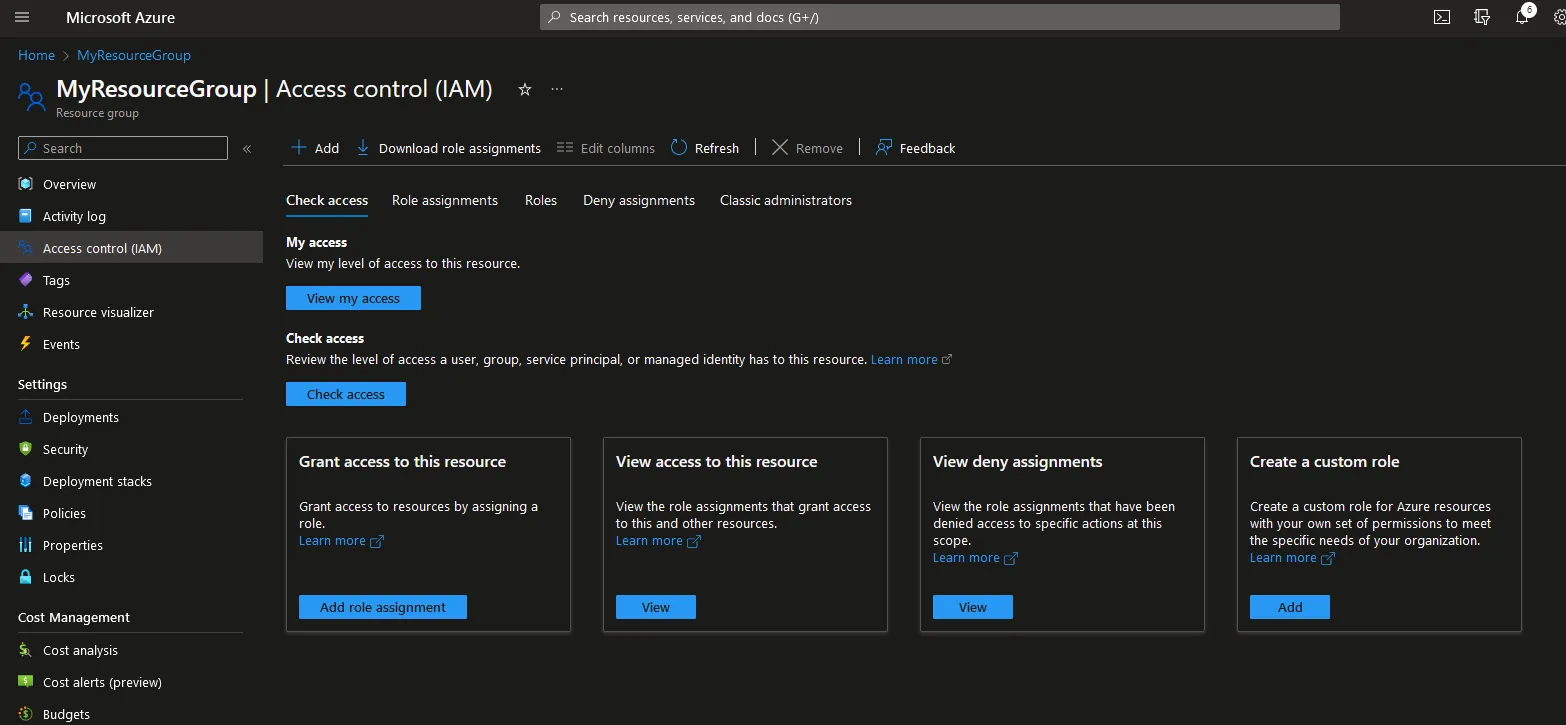Open Learn more link beside Check access description
The height and width of the screenshot is (725, 1566).
911,359
